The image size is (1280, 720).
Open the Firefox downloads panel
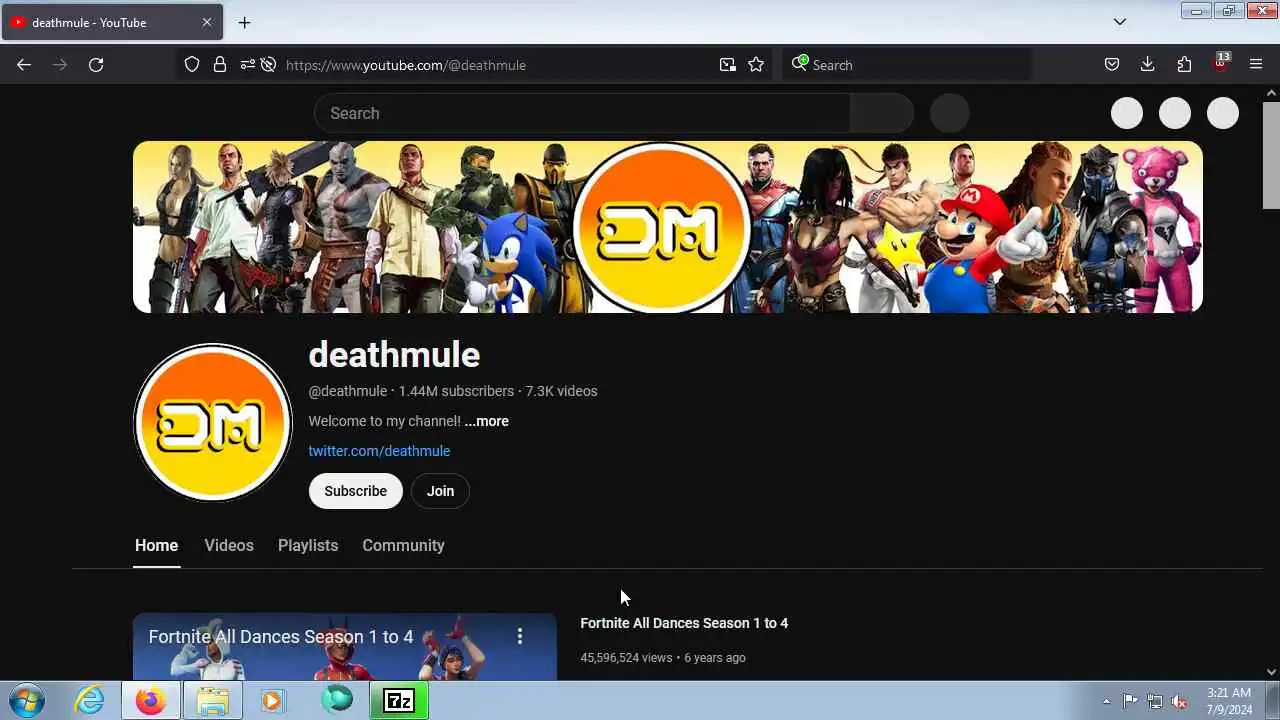coord(1148,65)
